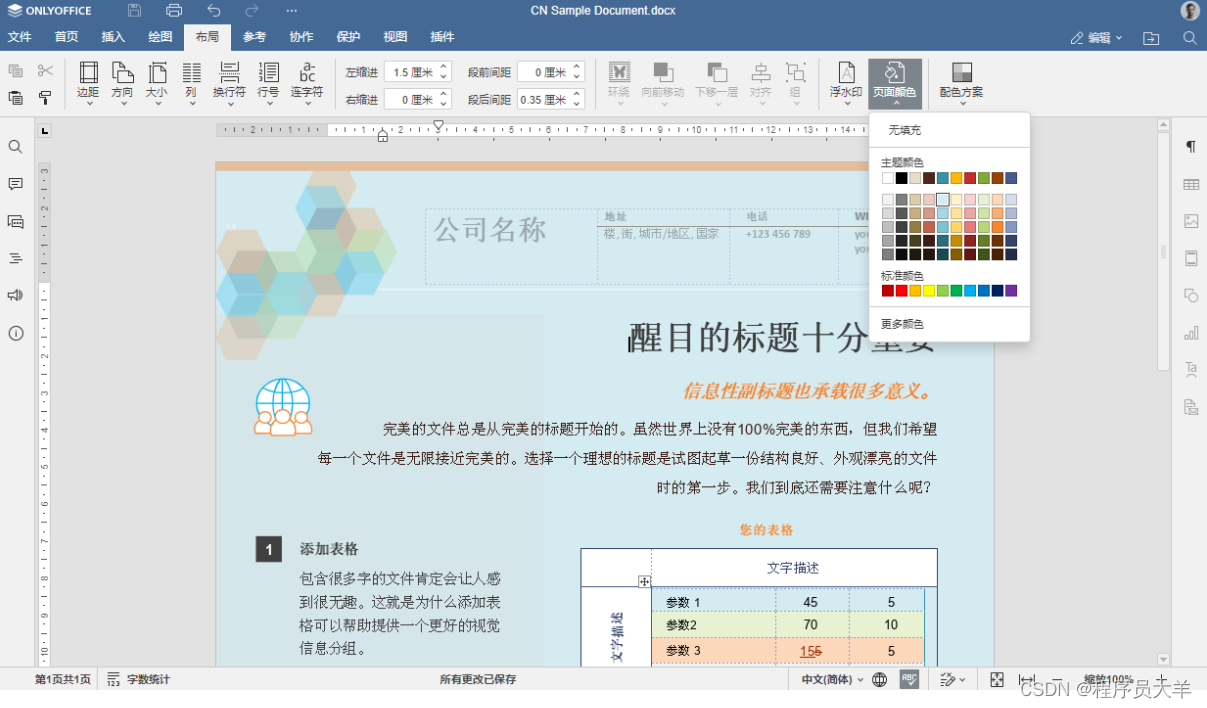Click the 页面颜色 page color button
1207x708 pixels.
[895, 82]
